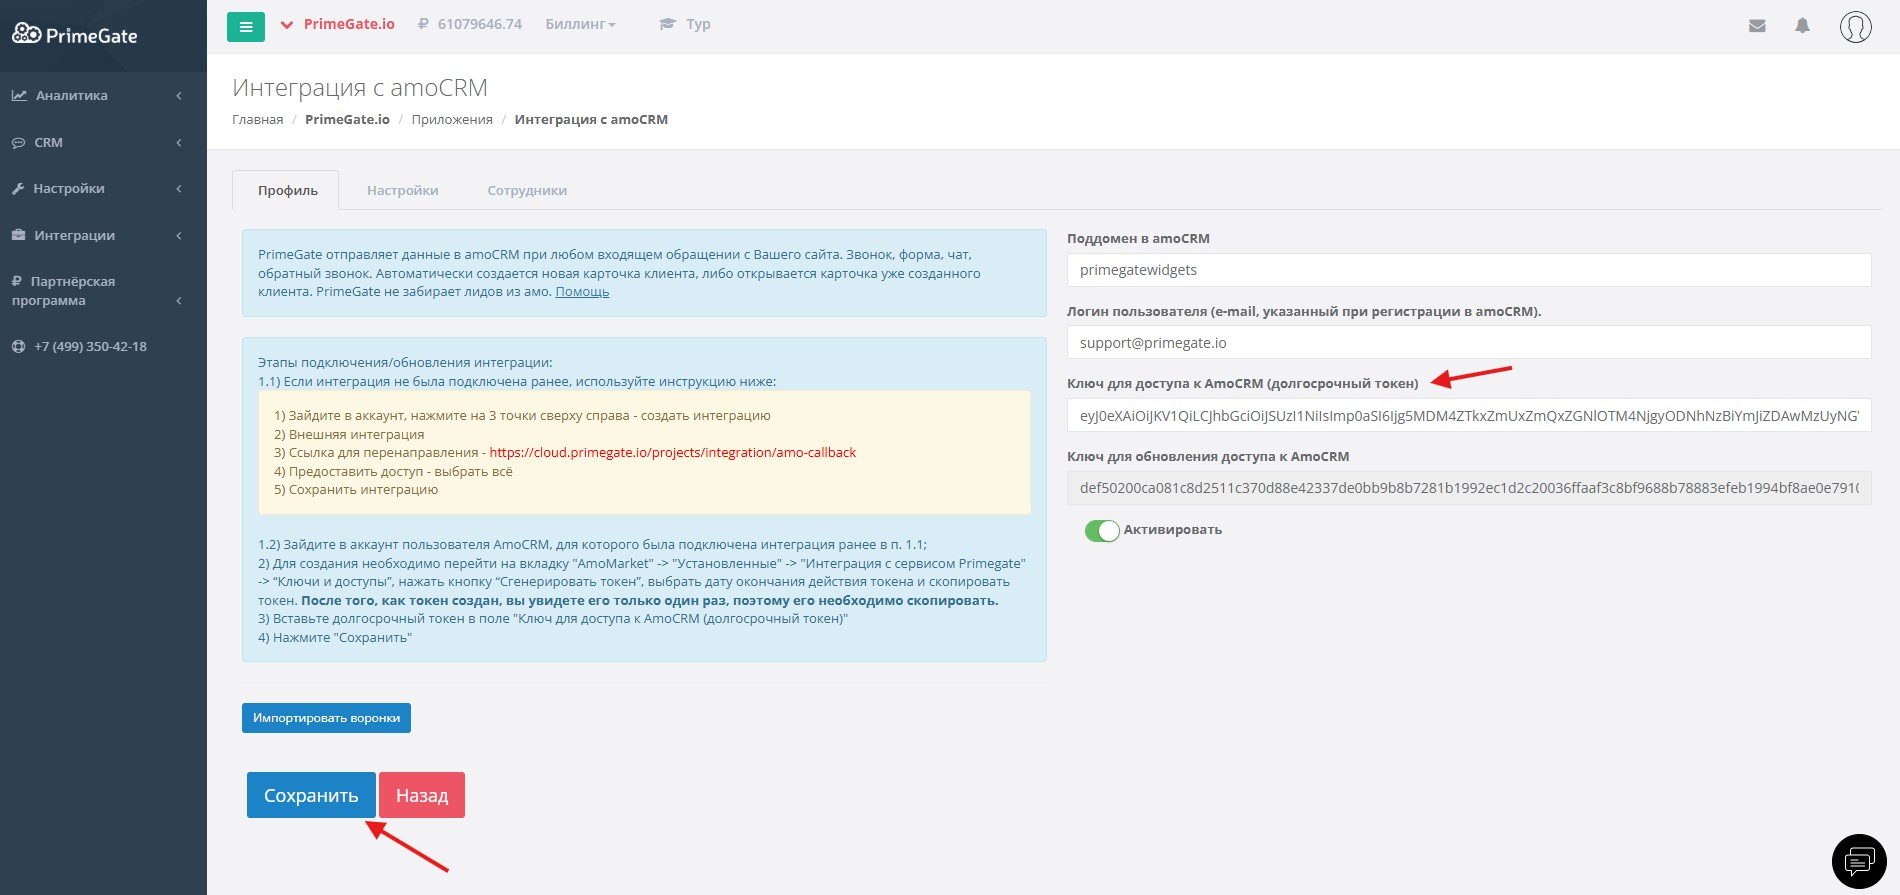Viewport: 1900px width, 895px height.
Task: Switch to the Настройки tab
Action: click(x=403, y=191)
